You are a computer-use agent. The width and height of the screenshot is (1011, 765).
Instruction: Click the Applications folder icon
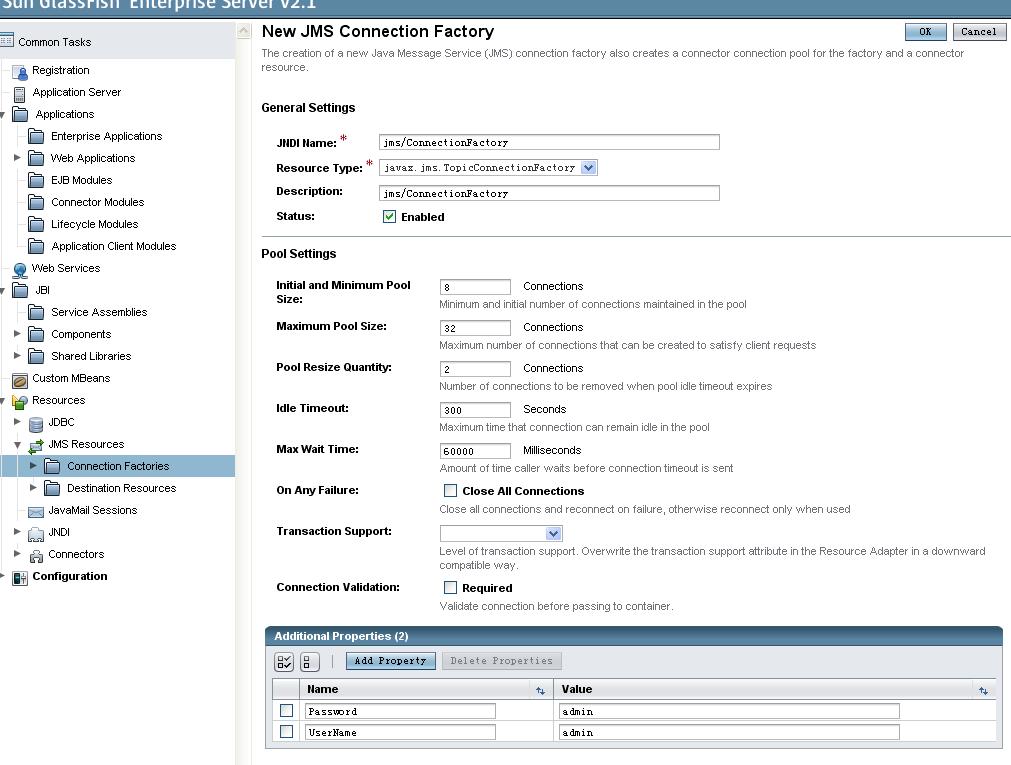pos(21,115)
